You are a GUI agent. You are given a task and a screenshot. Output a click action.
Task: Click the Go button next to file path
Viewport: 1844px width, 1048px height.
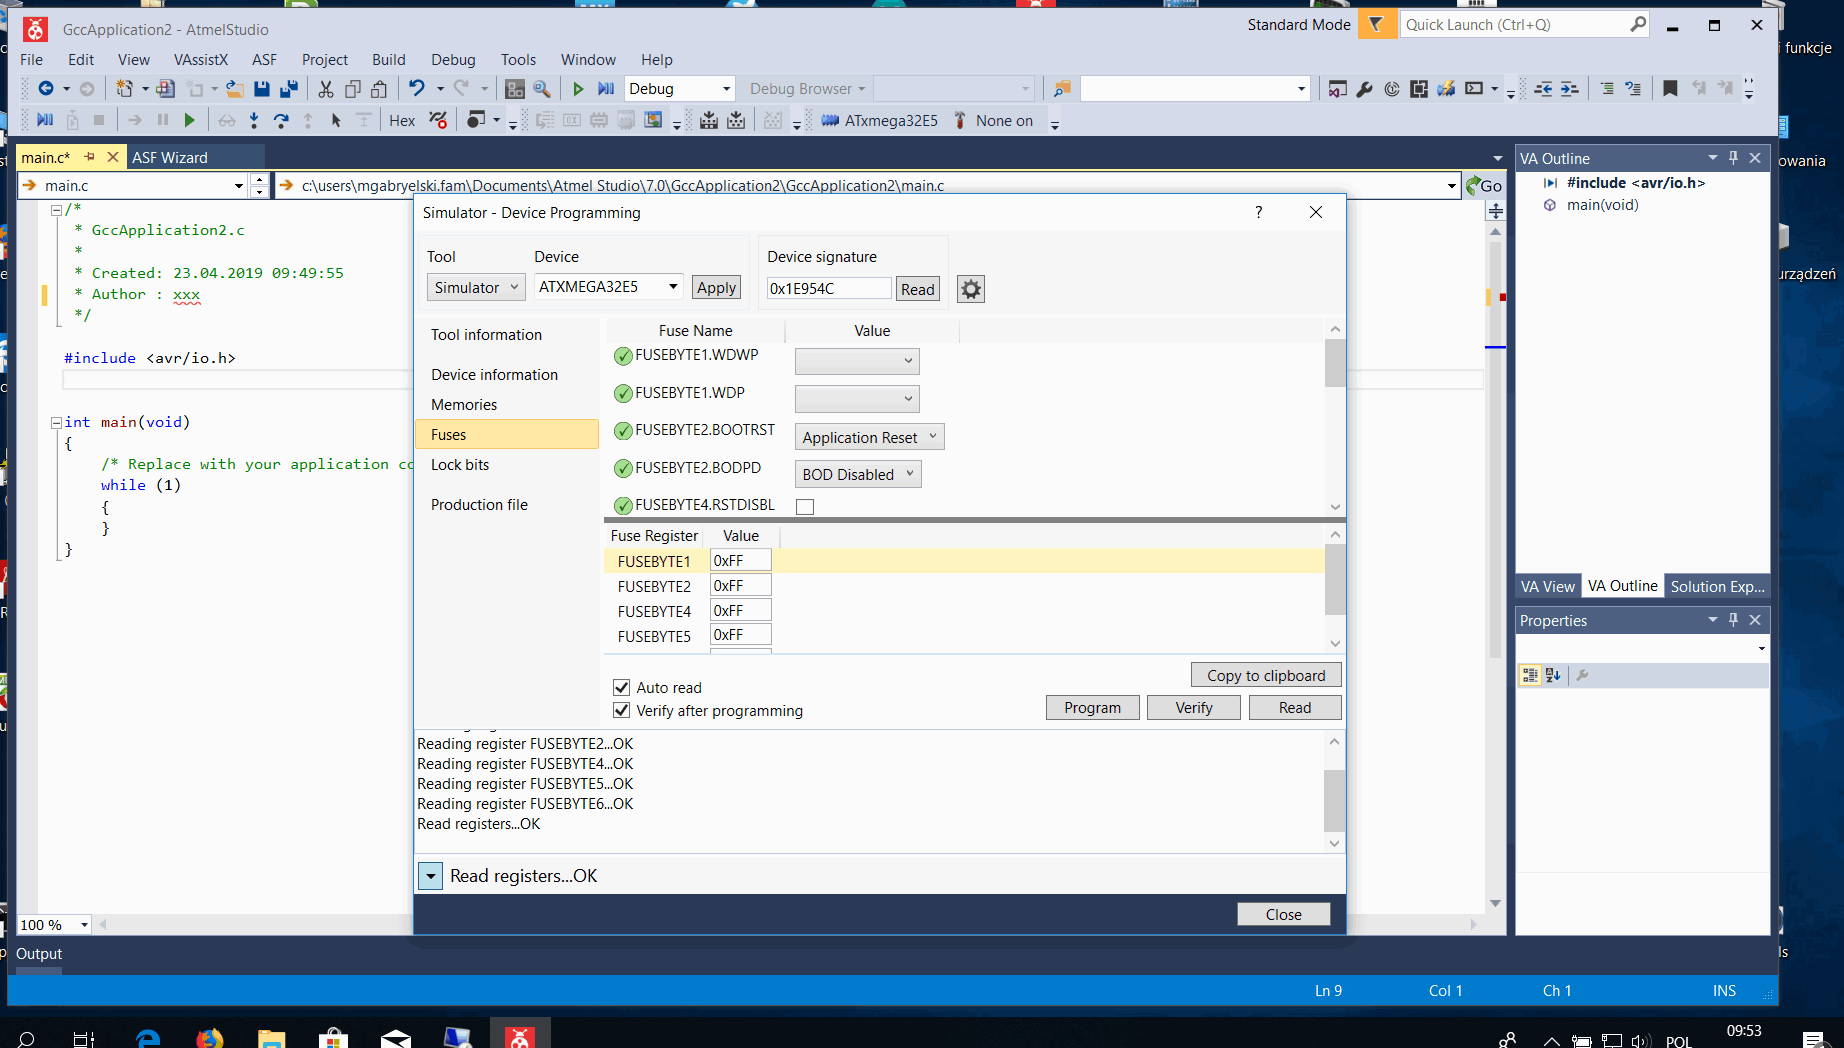[1484, 186]
